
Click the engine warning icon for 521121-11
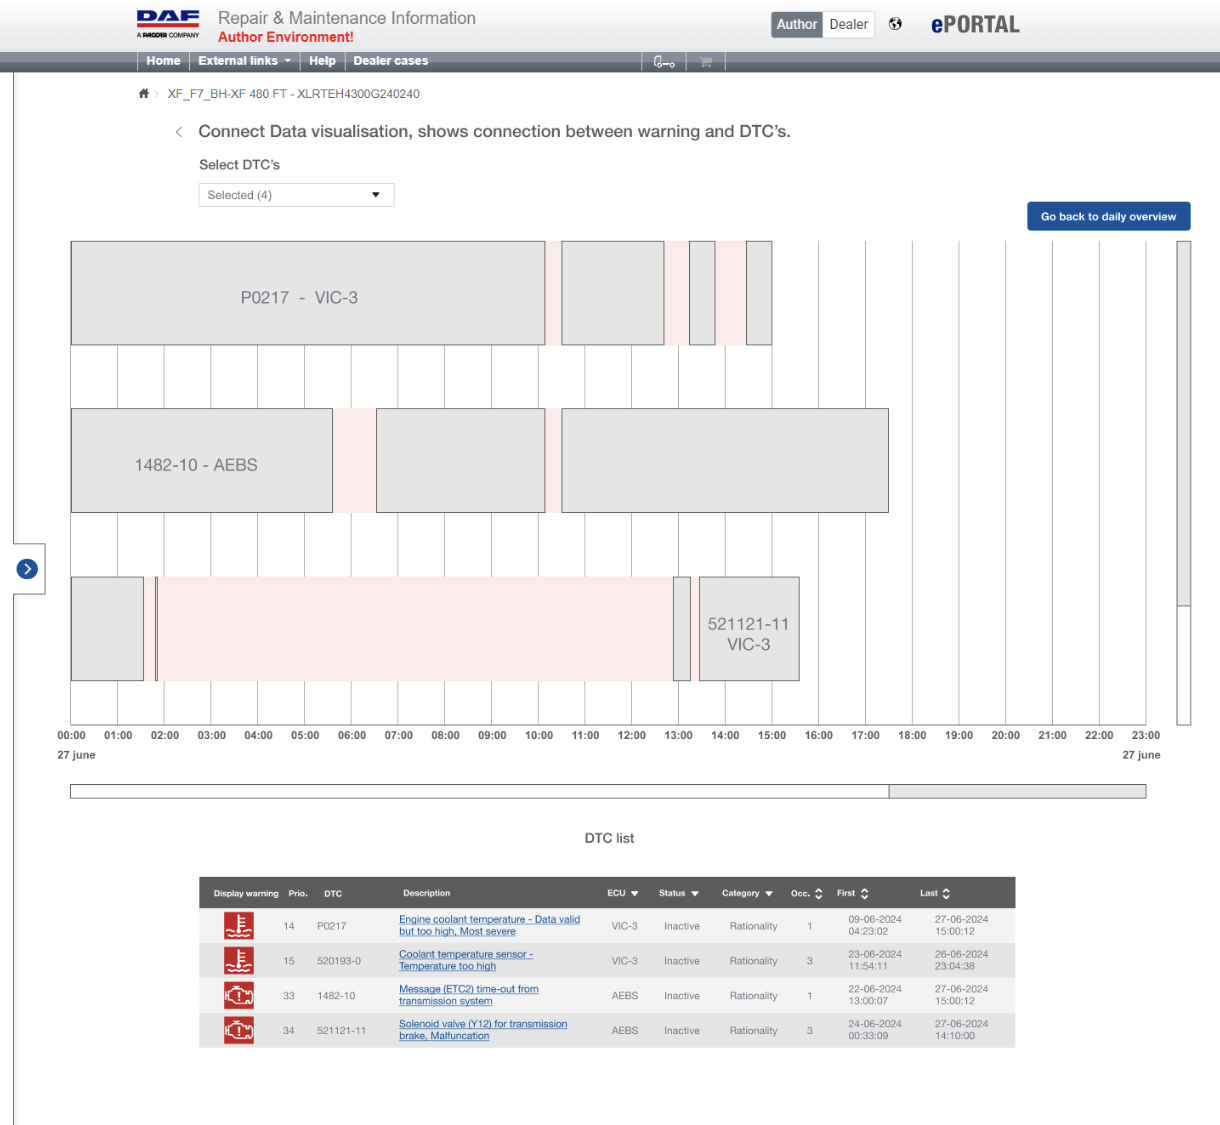238,1030
